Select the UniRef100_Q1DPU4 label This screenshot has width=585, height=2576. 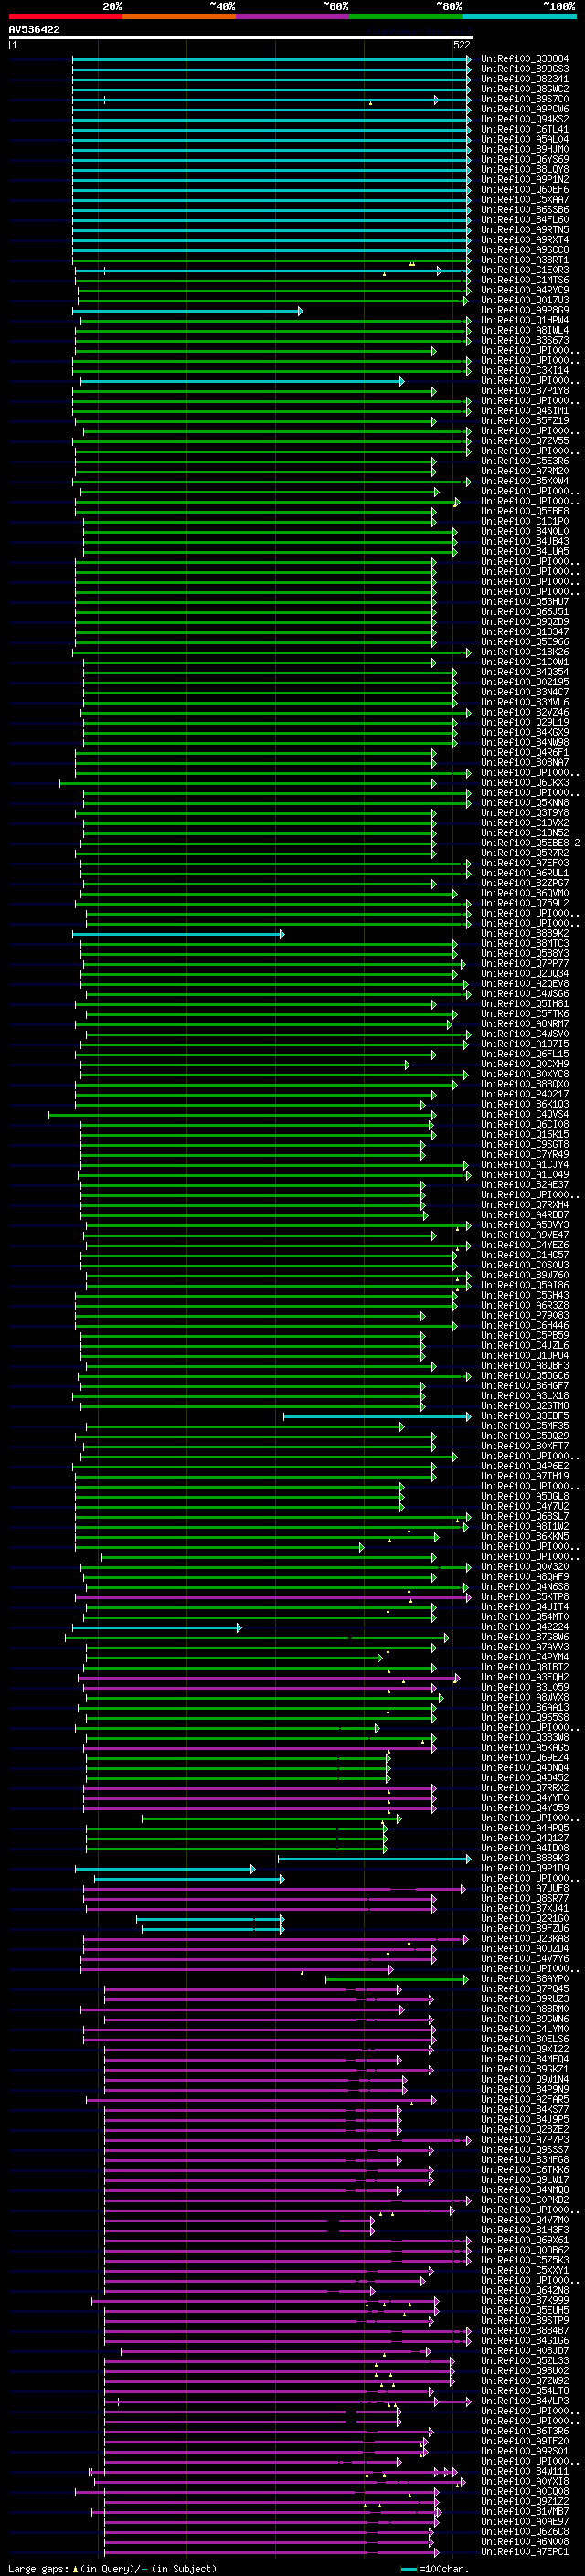tap(525, 1356)
